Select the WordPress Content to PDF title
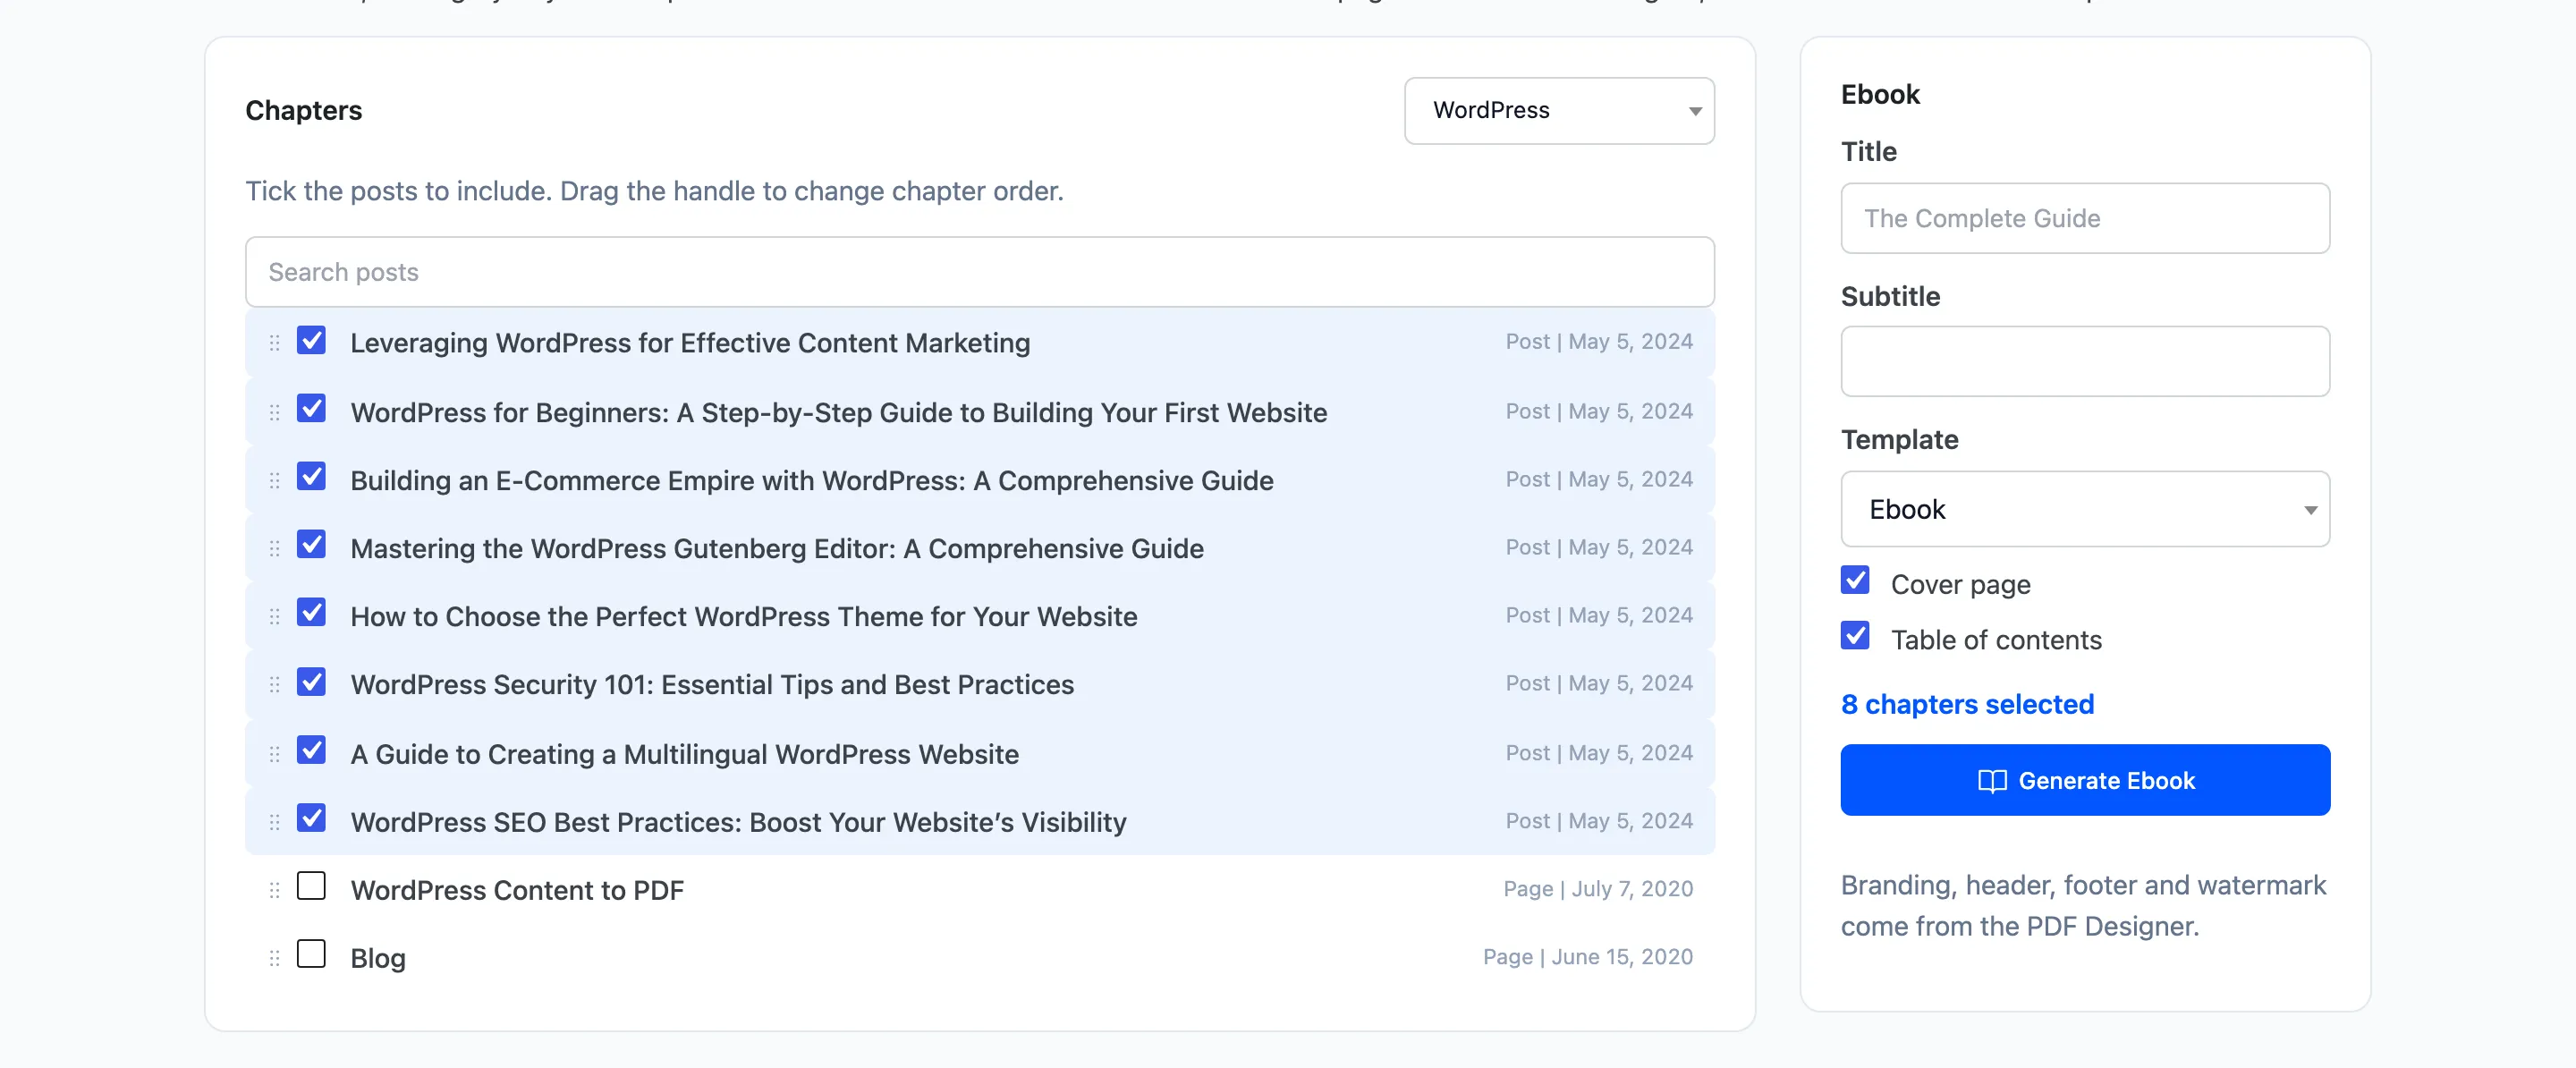Viewport: 2576px width, 1068px height. (517, 890)
